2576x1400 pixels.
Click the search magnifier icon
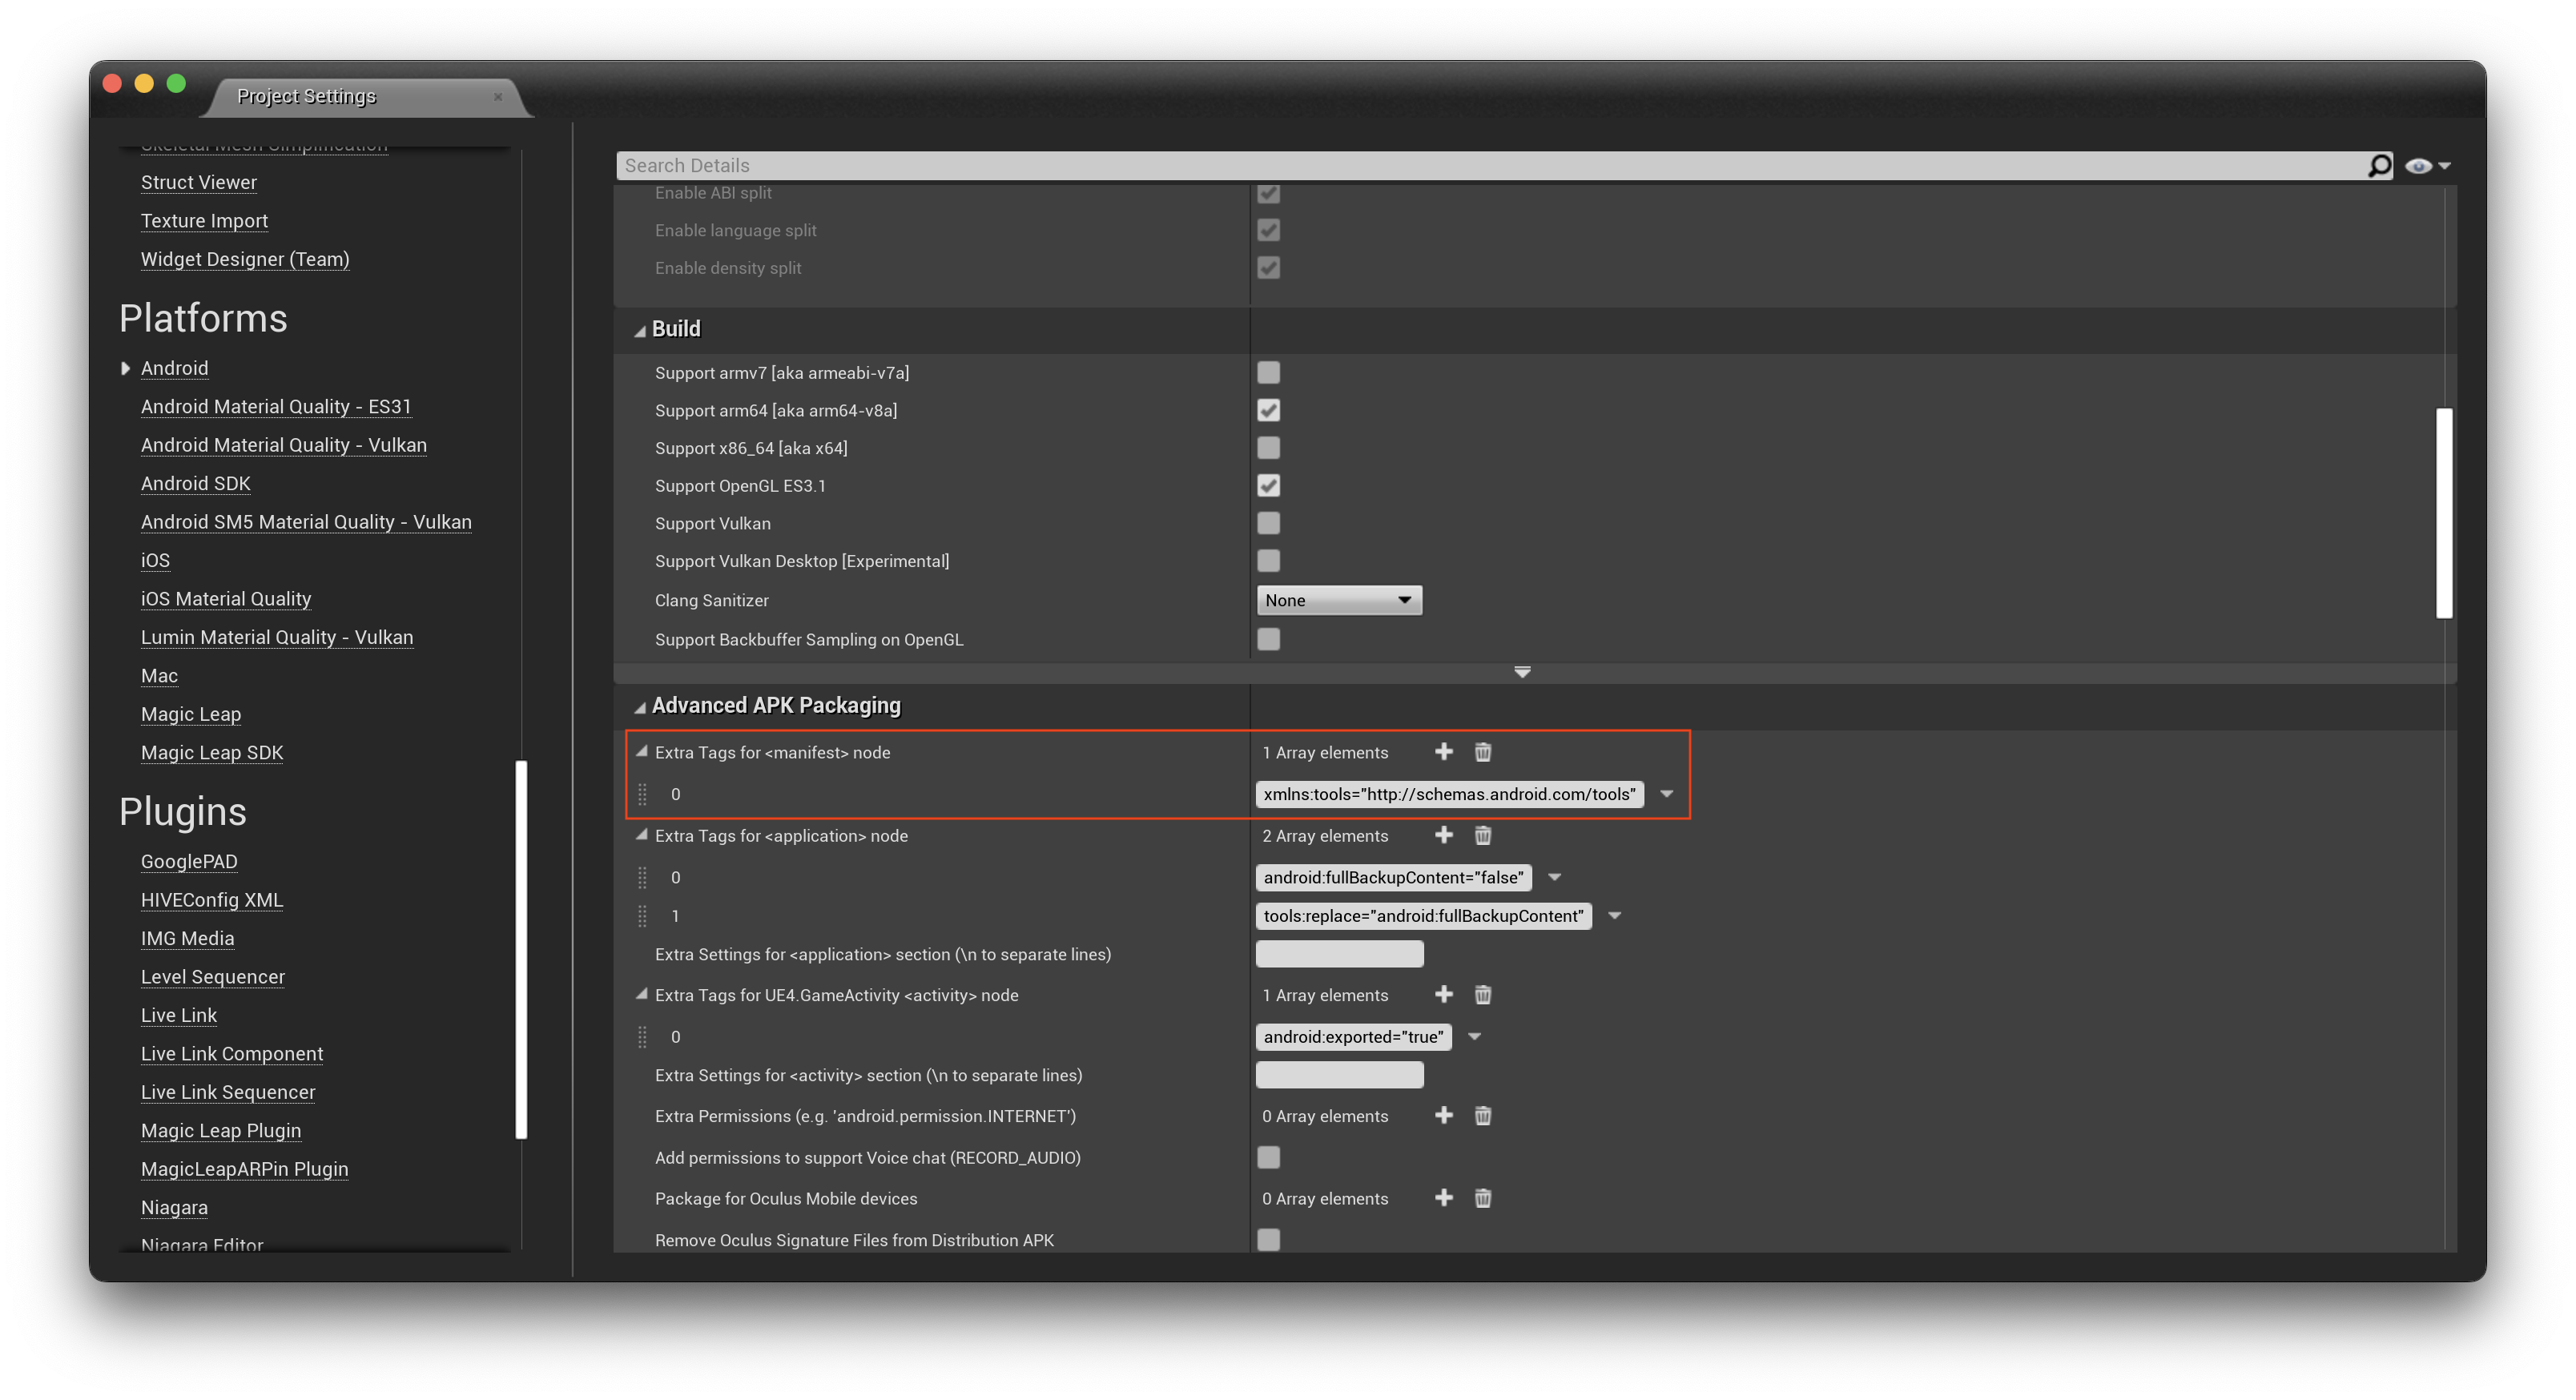click(x=2379, y=166)
